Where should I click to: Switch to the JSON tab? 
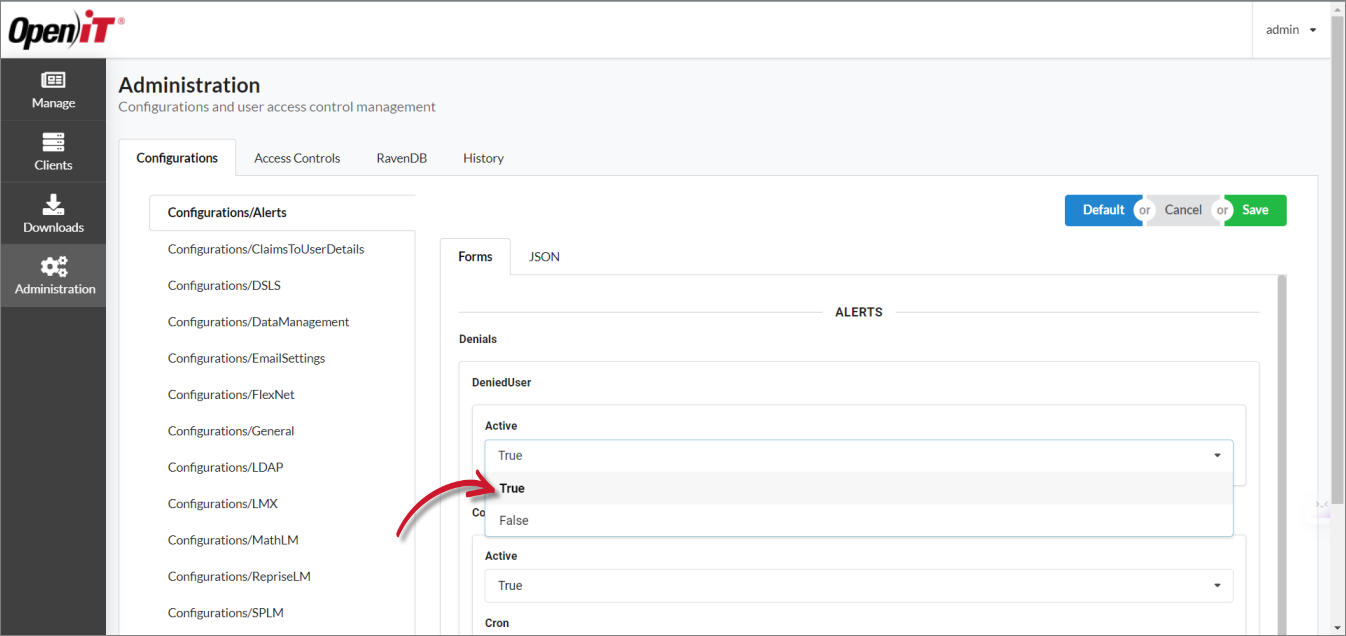click(x=544, y=257)
